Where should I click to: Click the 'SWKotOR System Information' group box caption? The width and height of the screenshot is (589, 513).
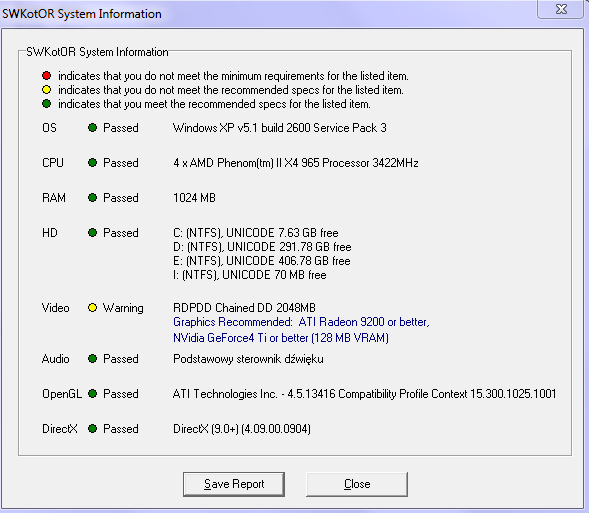tap(97, 52)
